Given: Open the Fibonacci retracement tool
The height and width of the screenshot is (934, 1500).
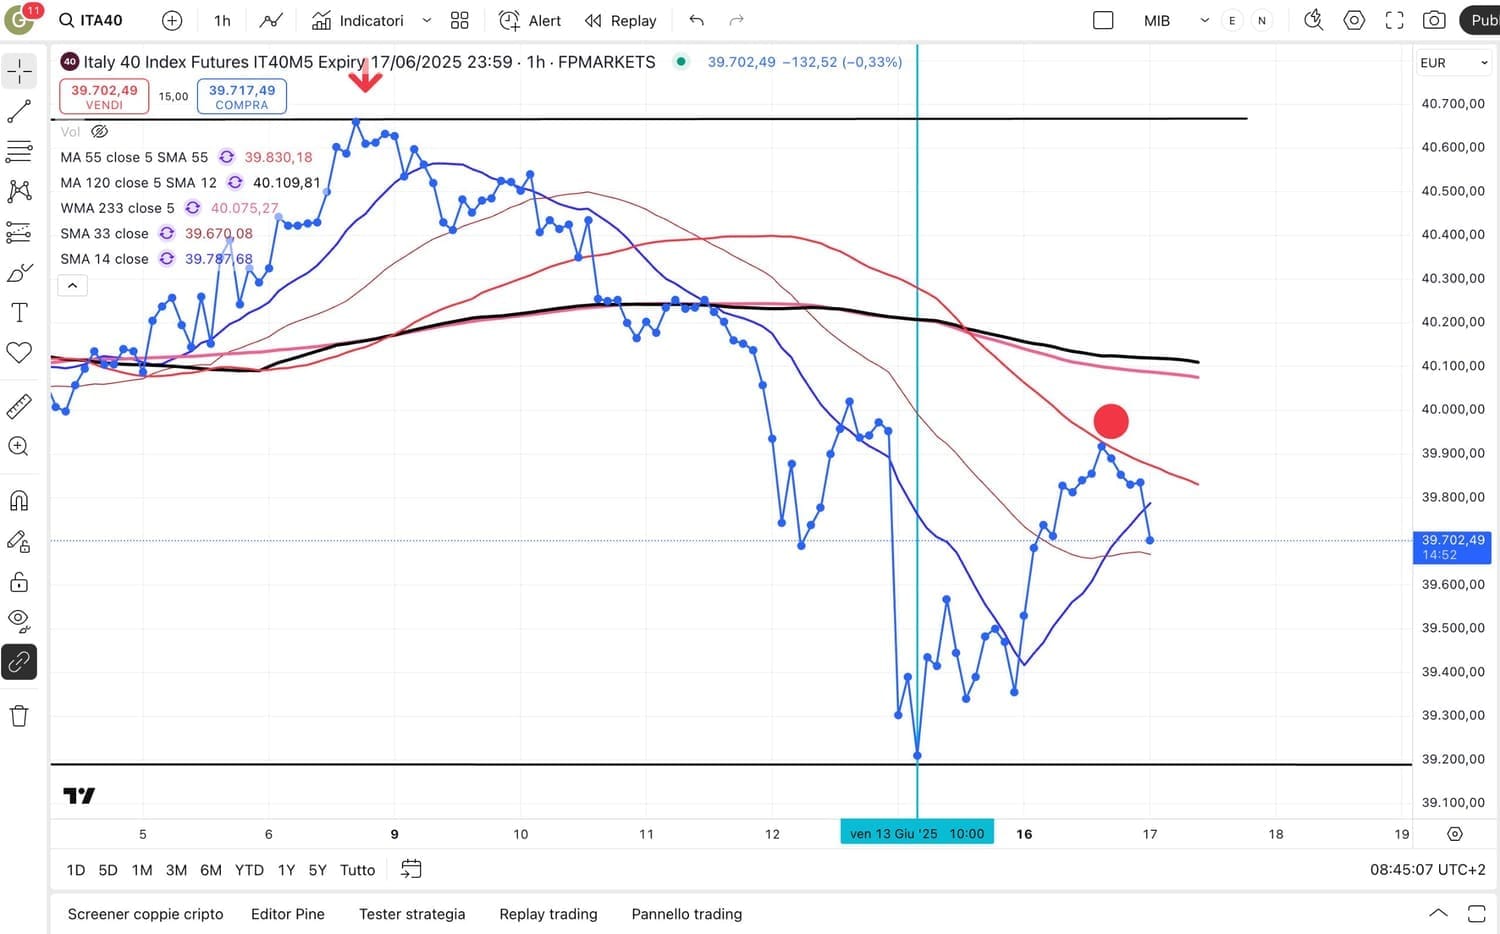Looking at the screenshot, I should coord(19,152).
